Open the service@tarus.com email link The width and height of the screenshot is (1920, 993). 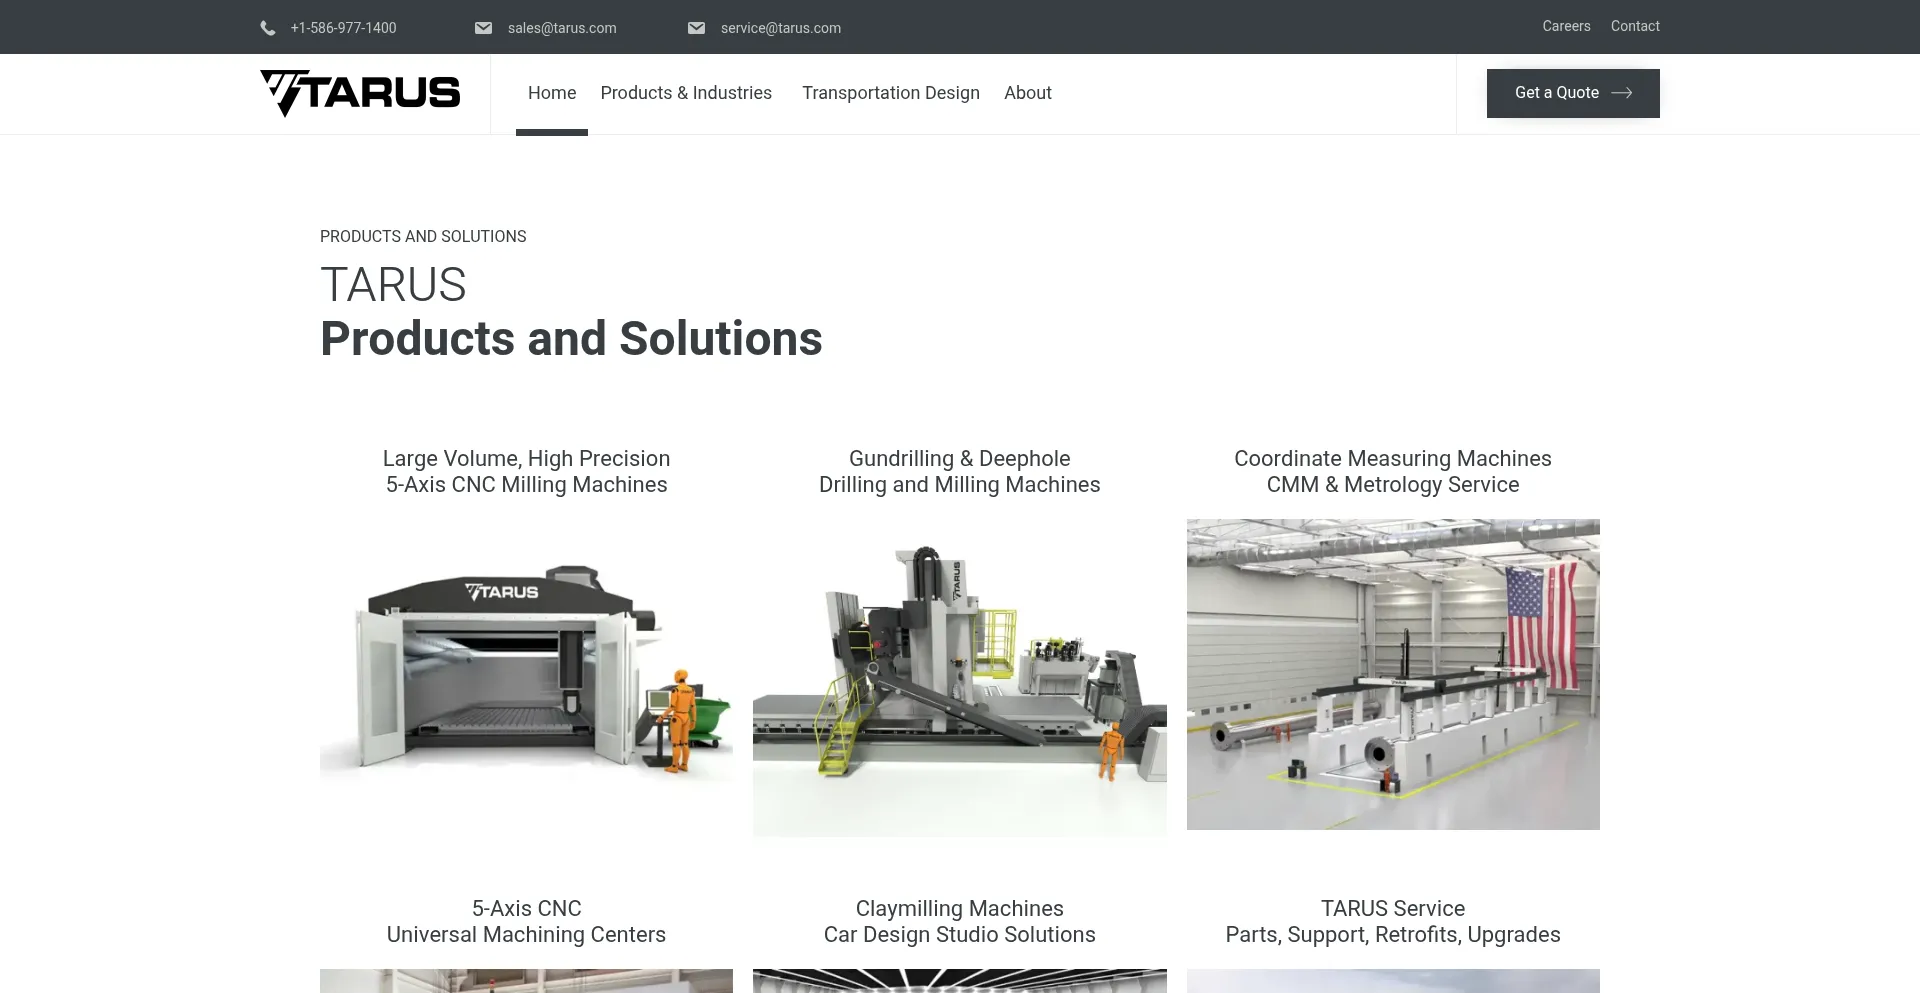click(781, 28)
